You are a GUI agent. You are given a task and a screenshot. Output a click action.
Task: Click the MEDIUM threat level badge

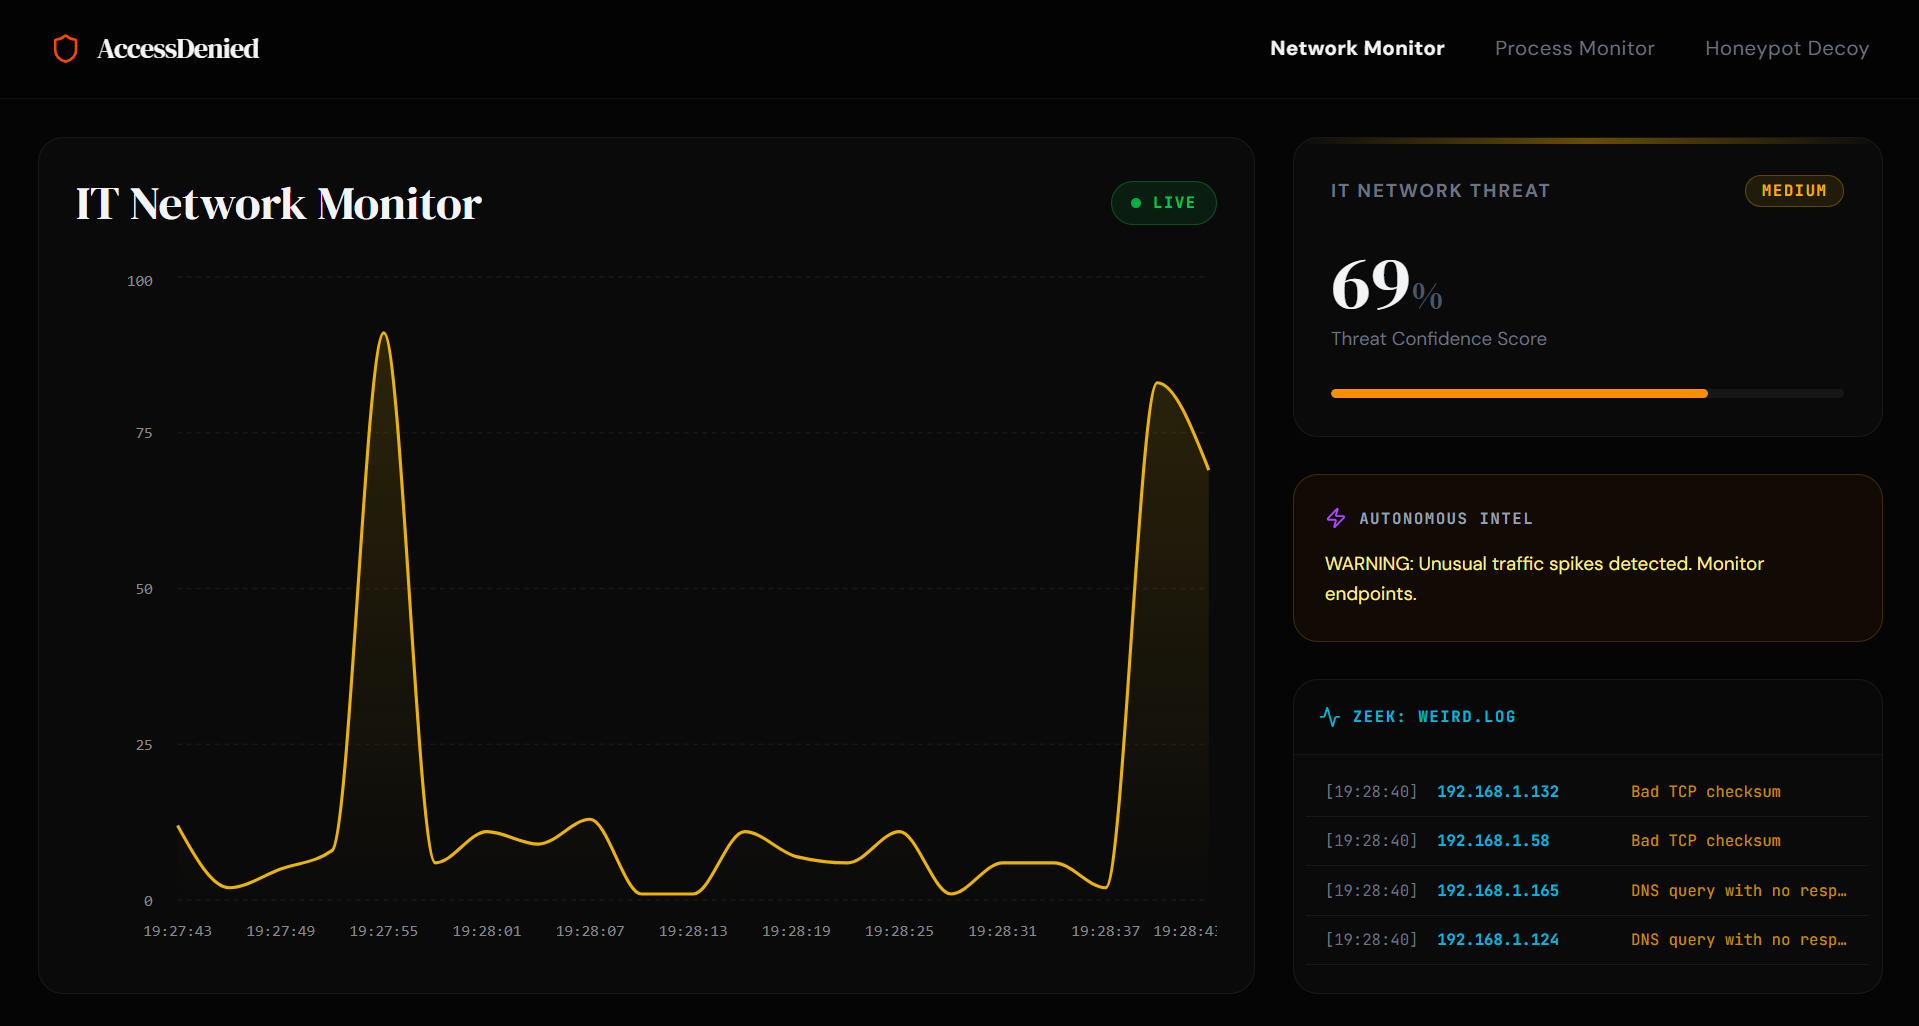pos(1794,191)
